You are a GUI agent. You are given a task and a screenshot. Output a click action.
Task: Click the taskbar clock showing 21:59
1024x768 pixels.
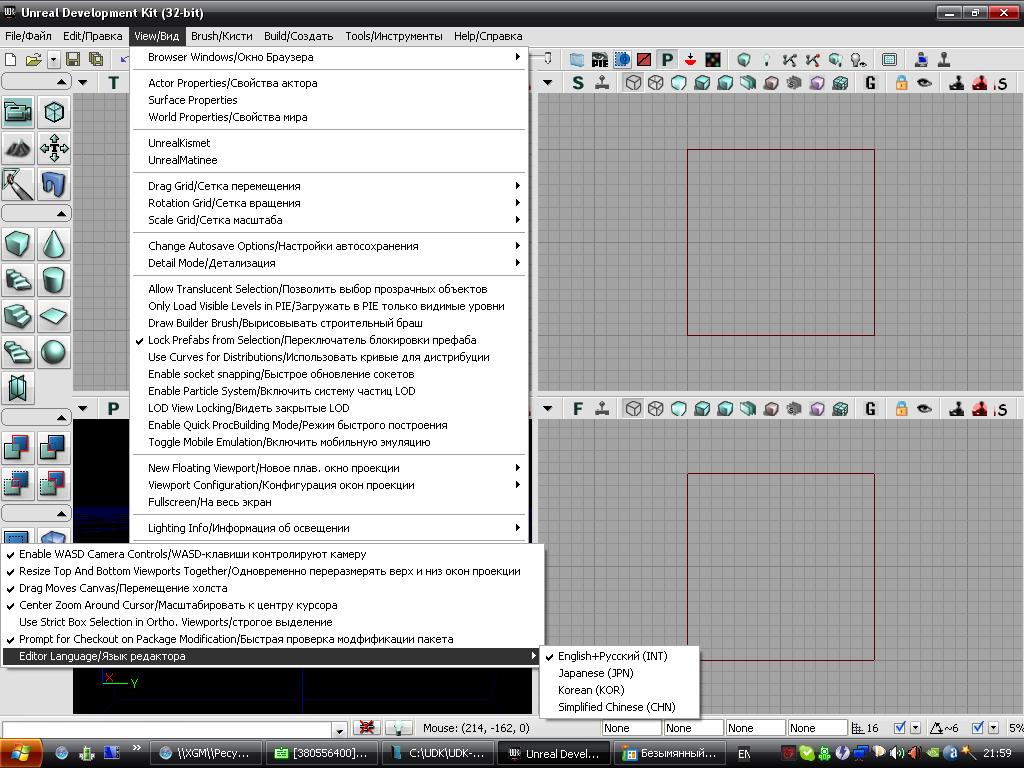pyautogui.click(x=997, y=753)
